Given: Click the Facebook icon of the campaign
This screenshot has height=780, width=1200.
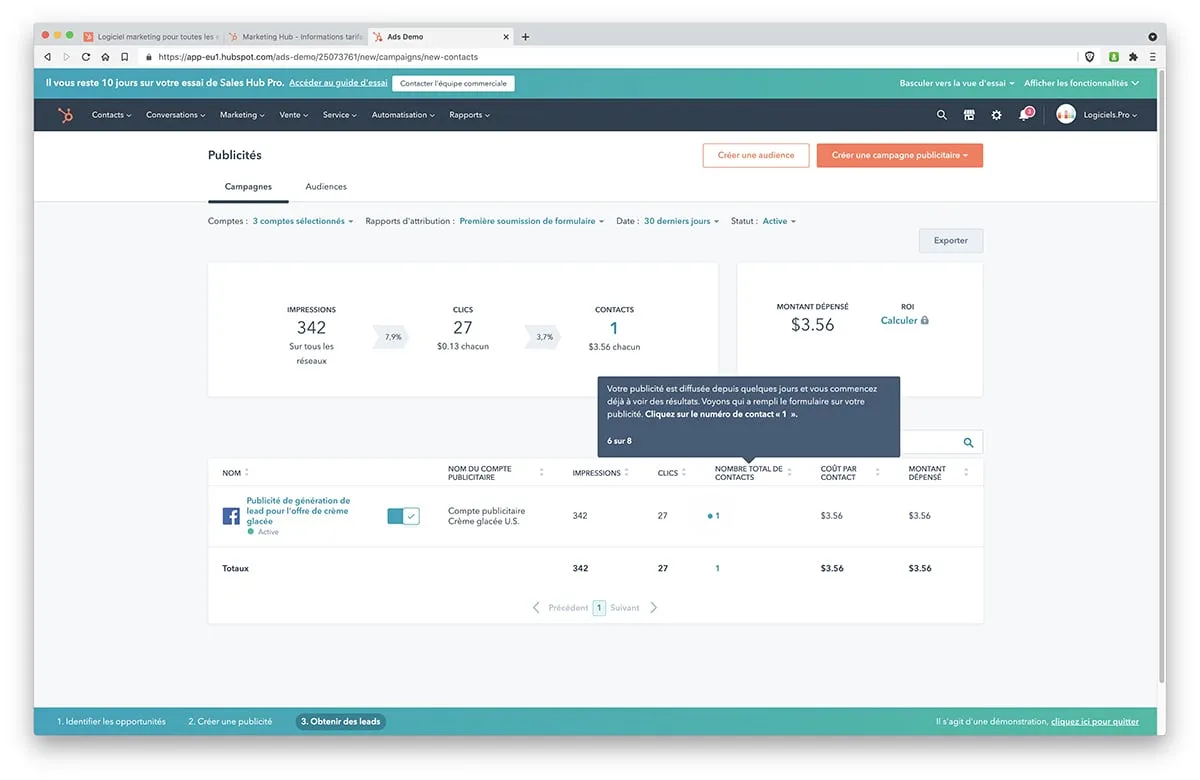Looking at the screenshot, I should 231,516.
